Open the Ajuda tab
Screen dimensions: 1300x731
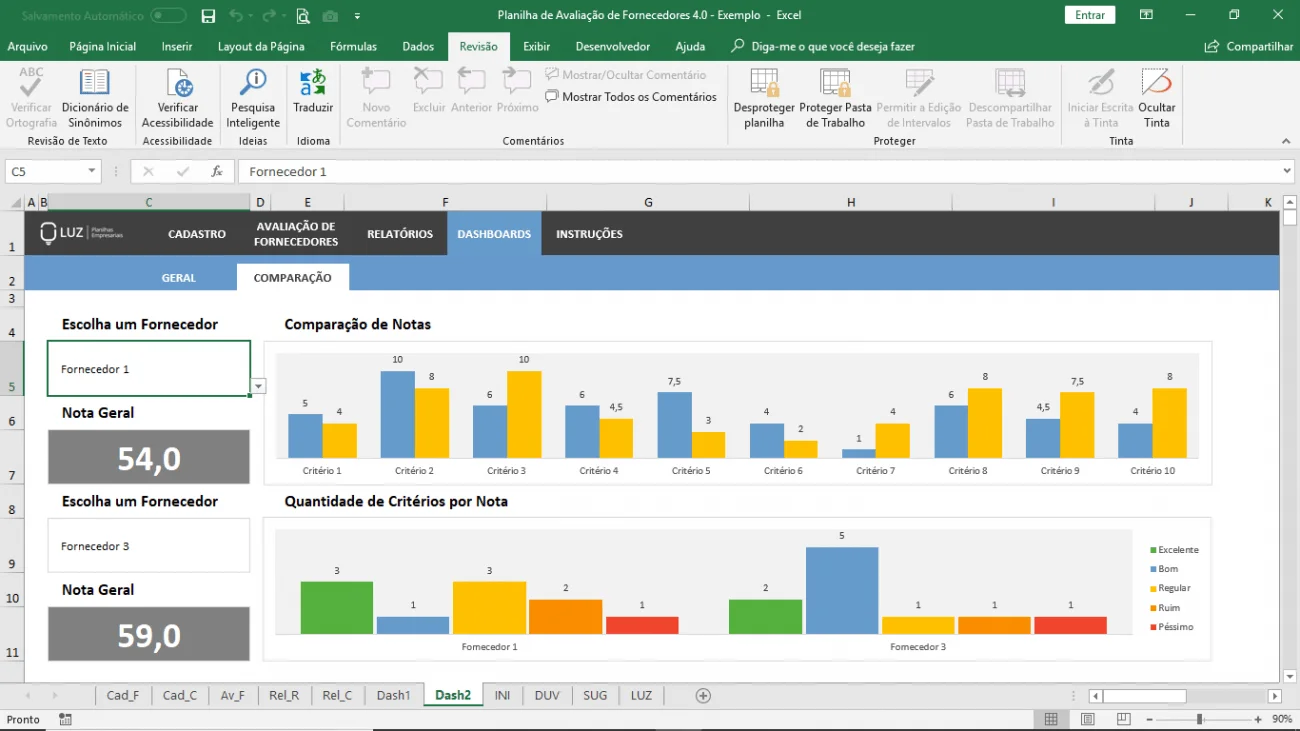[x=690, y=47]
